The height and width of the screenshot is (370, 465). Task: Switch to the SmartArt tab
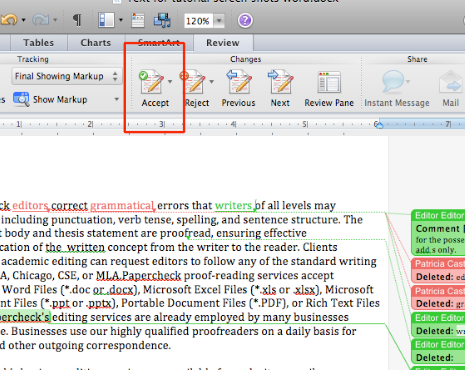(x=159, y=43)
